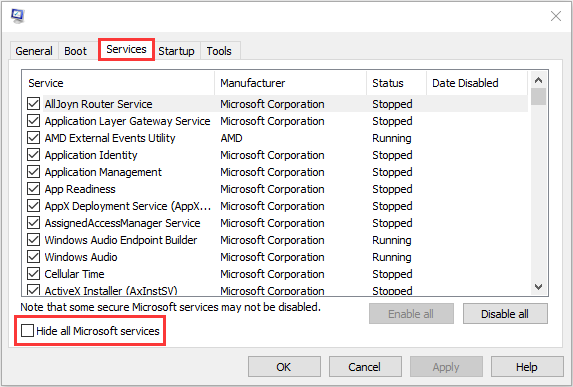Image resolution: width=573 pixels, height=387 pixels.
Task: Enable Hide all Microsoft services checkbox
Action: coord(27,331)
